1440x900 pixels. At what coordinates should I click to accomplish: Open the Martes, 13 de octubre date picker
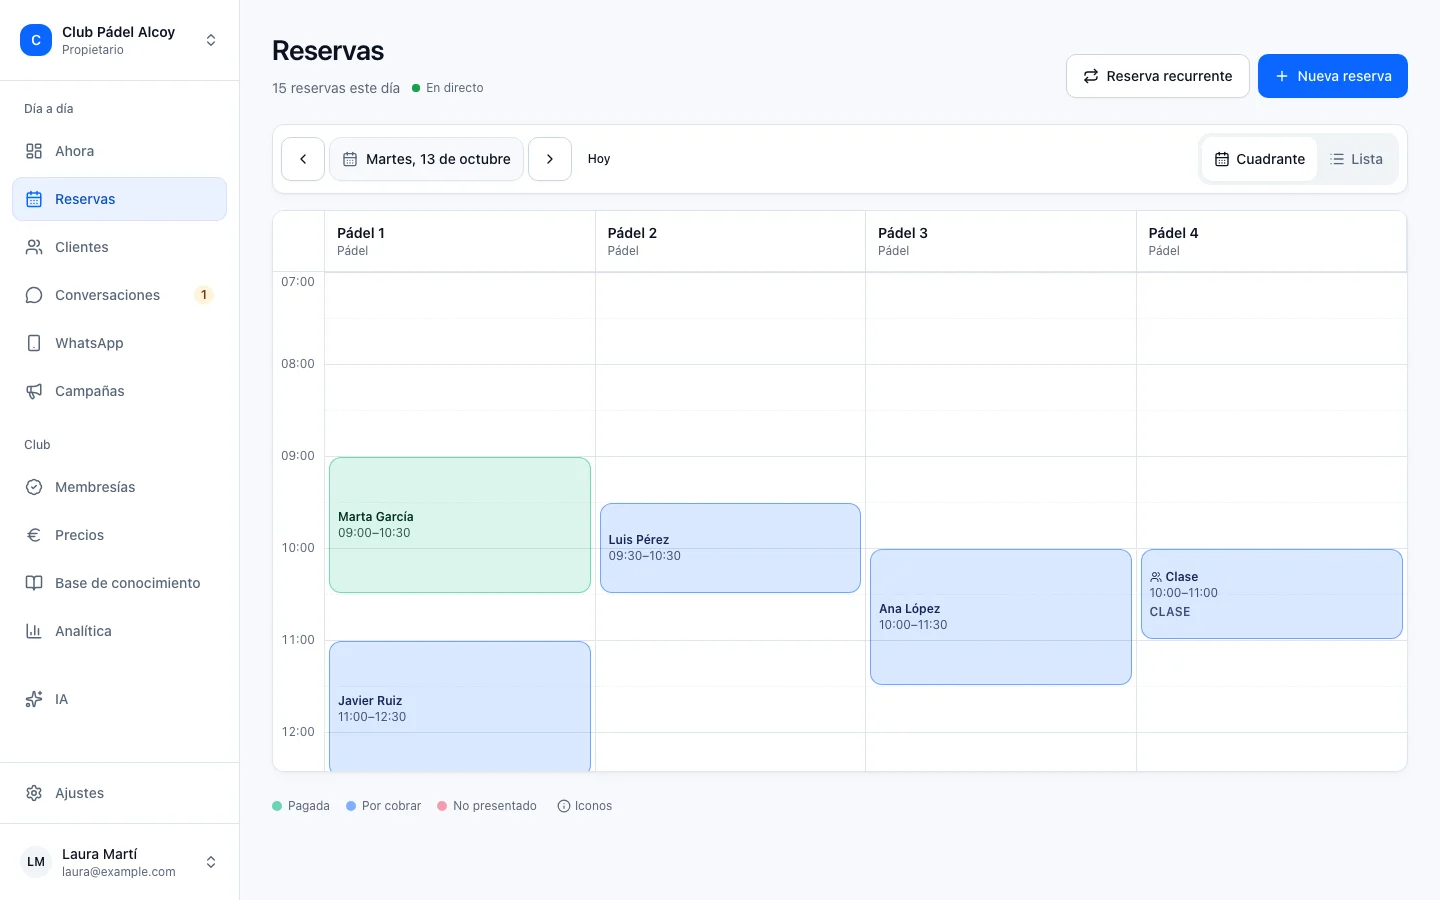(427, 159)
